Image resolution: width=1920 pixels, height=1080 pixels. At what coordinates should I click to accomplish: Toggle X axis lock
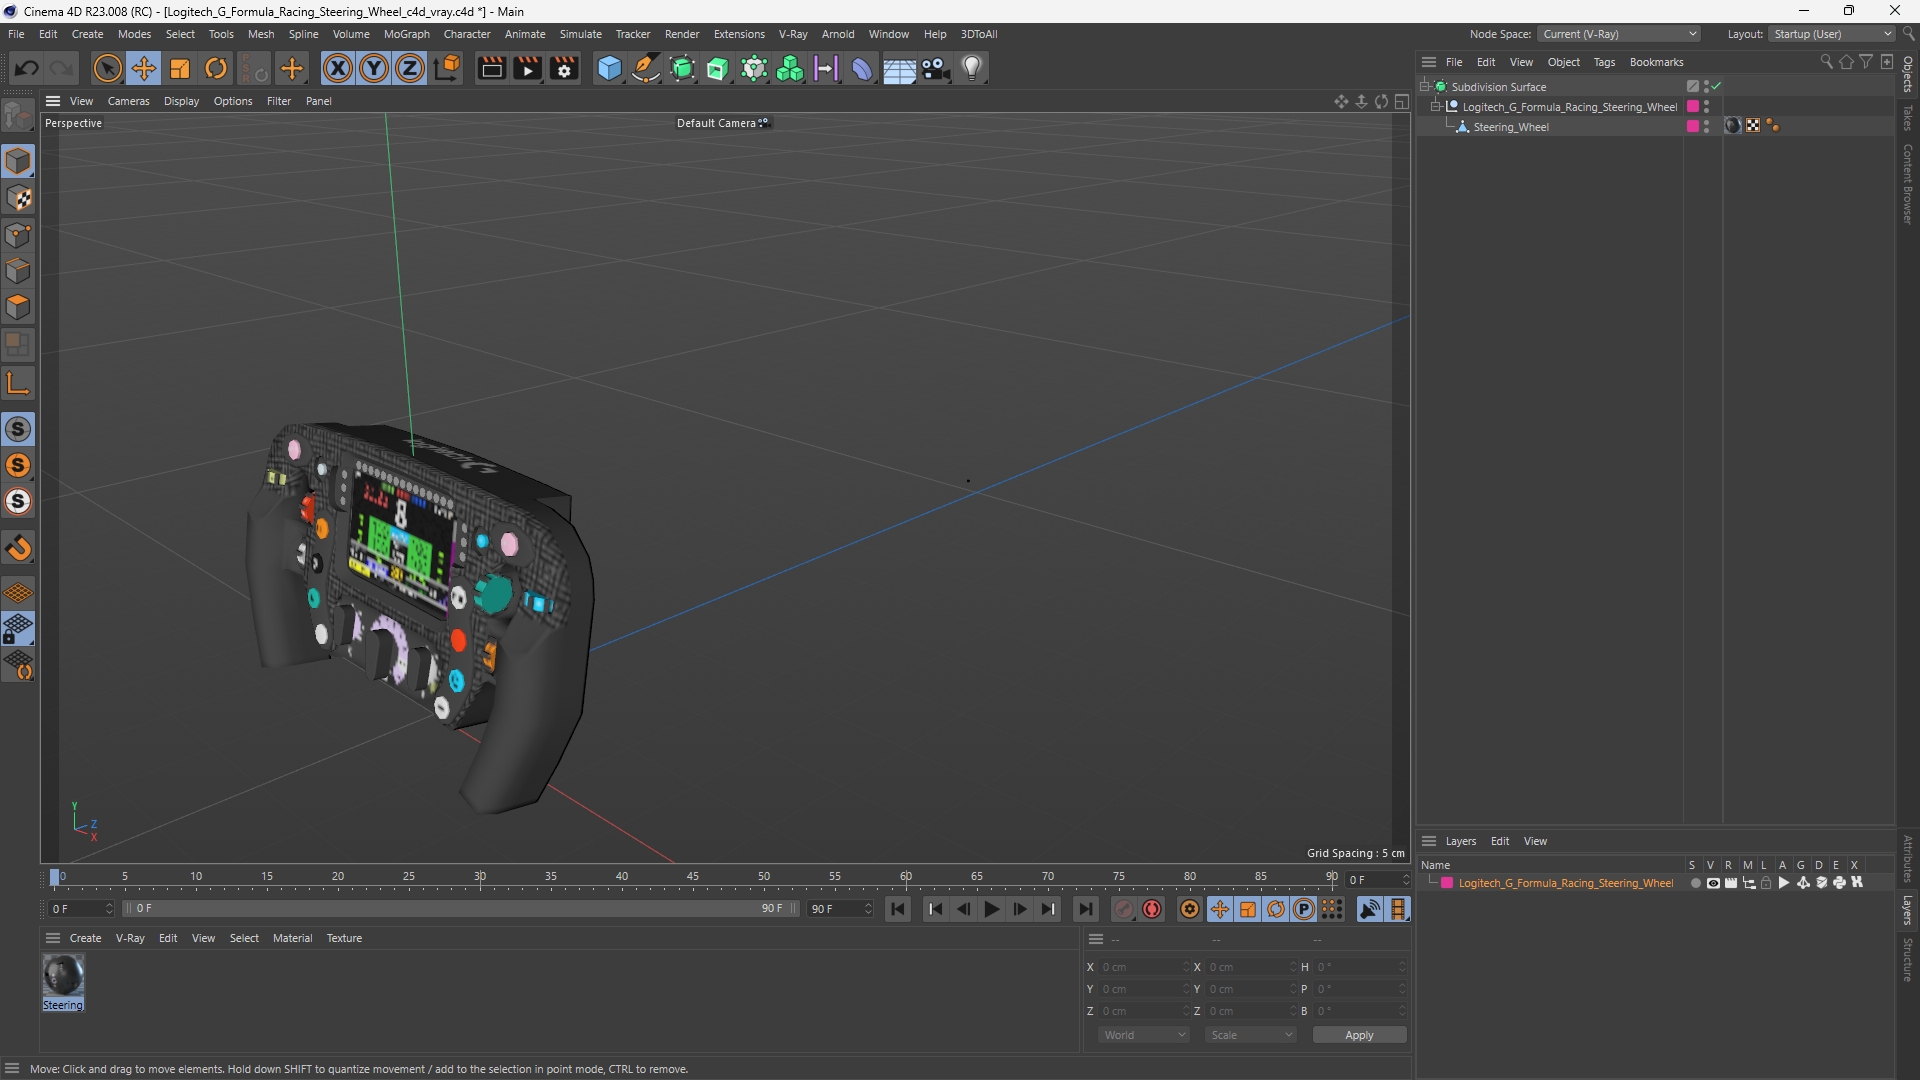tap(338, 68)
